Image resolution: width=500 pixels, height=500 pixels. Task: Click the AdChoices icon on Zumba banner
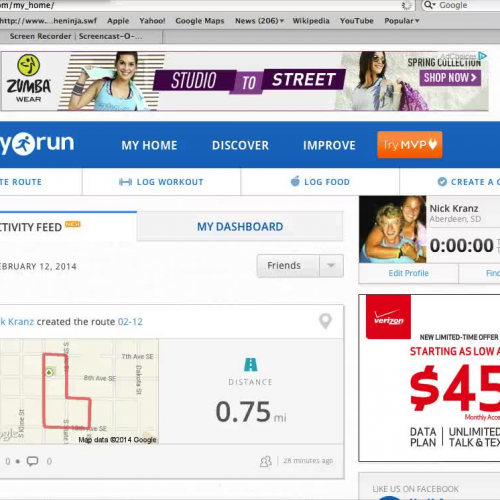pyautogui.click(x=482, y=56)
